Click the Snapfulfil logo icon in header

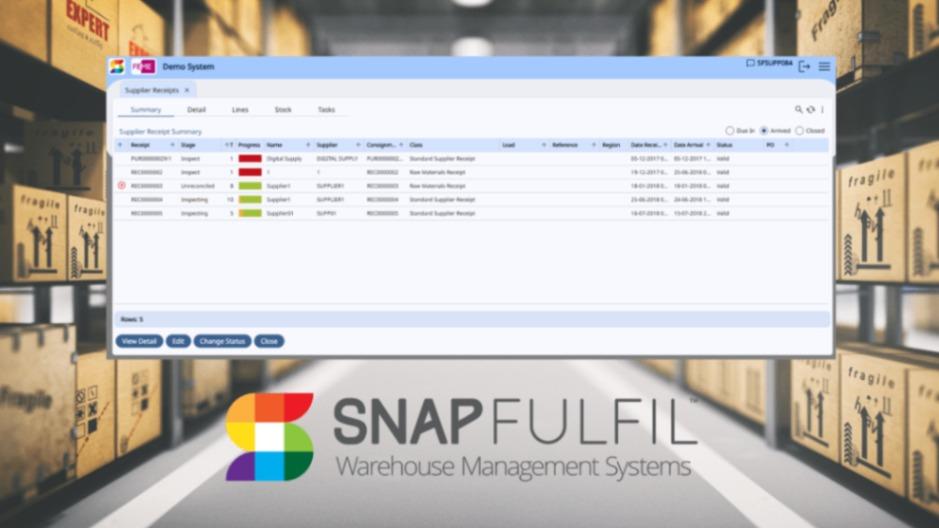(117, 66)
